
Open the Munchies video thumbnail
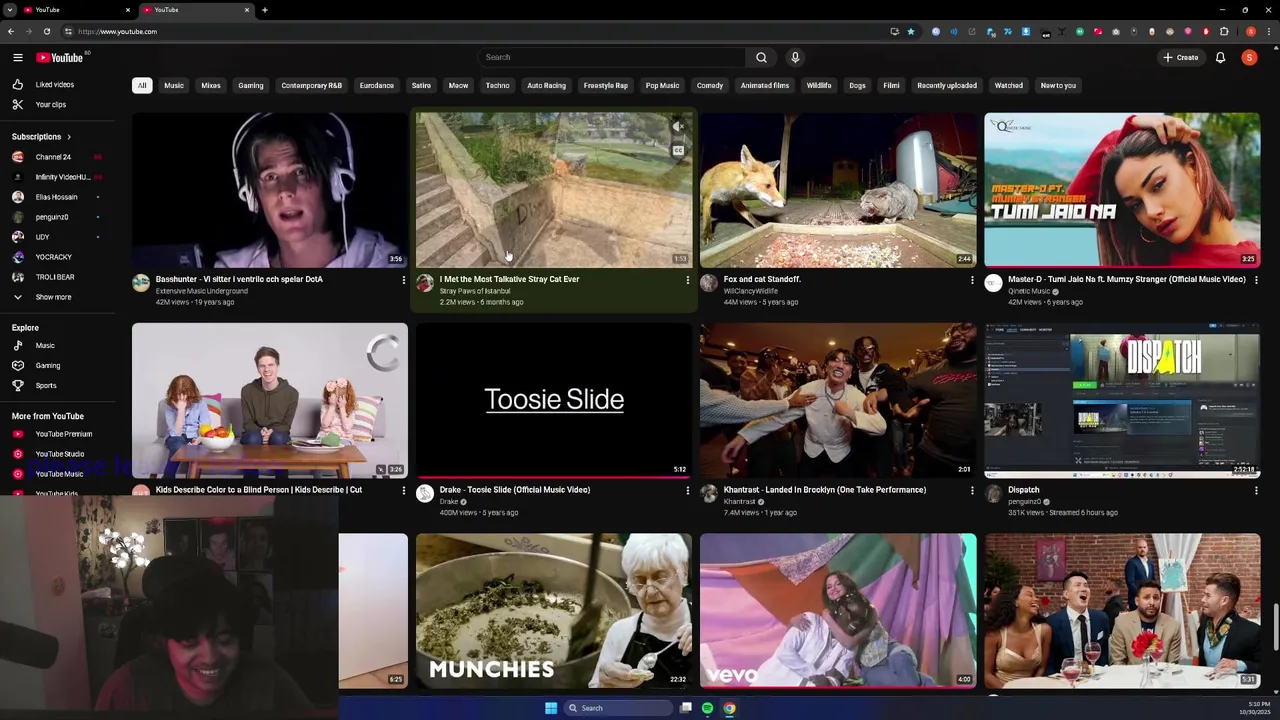click(554, 611)
